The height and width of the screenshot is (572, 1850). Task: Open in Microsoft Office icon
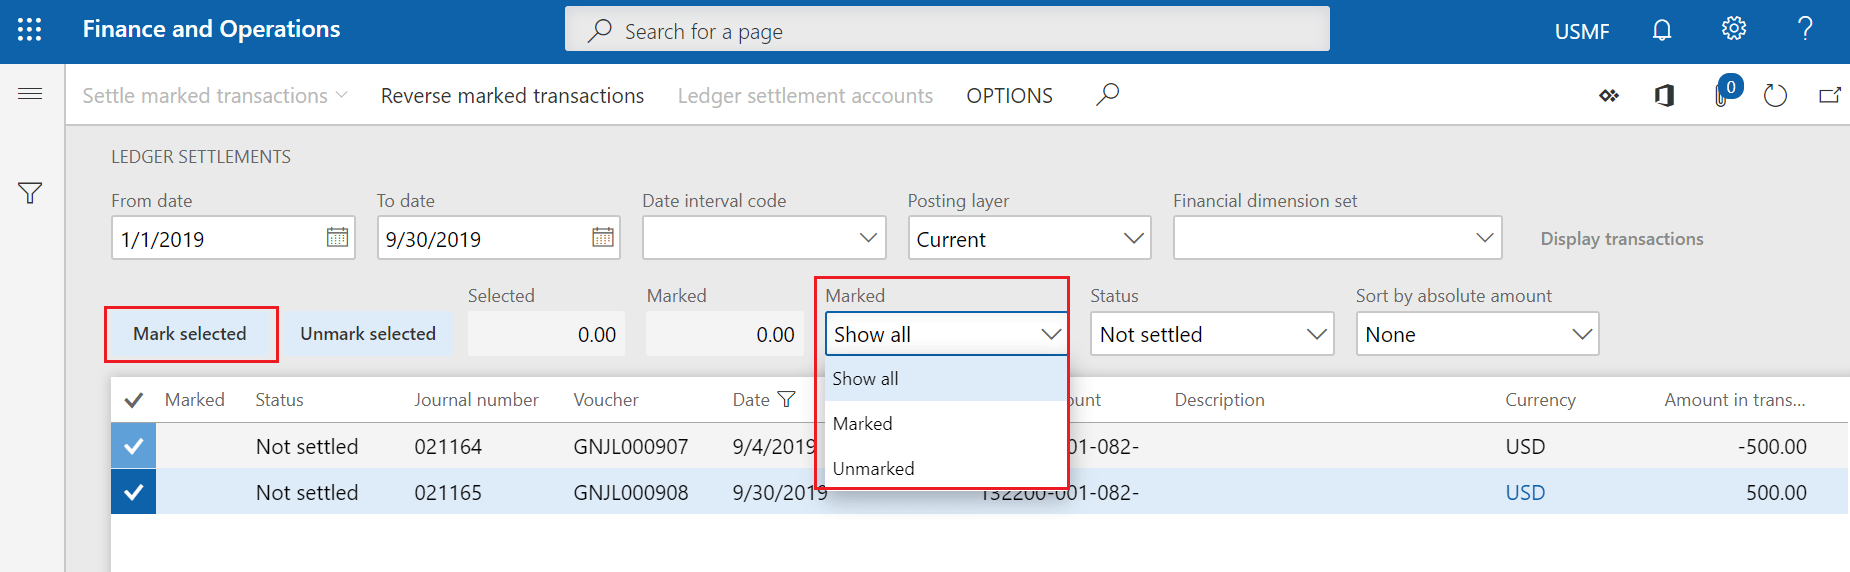[x=1664, y=96]
